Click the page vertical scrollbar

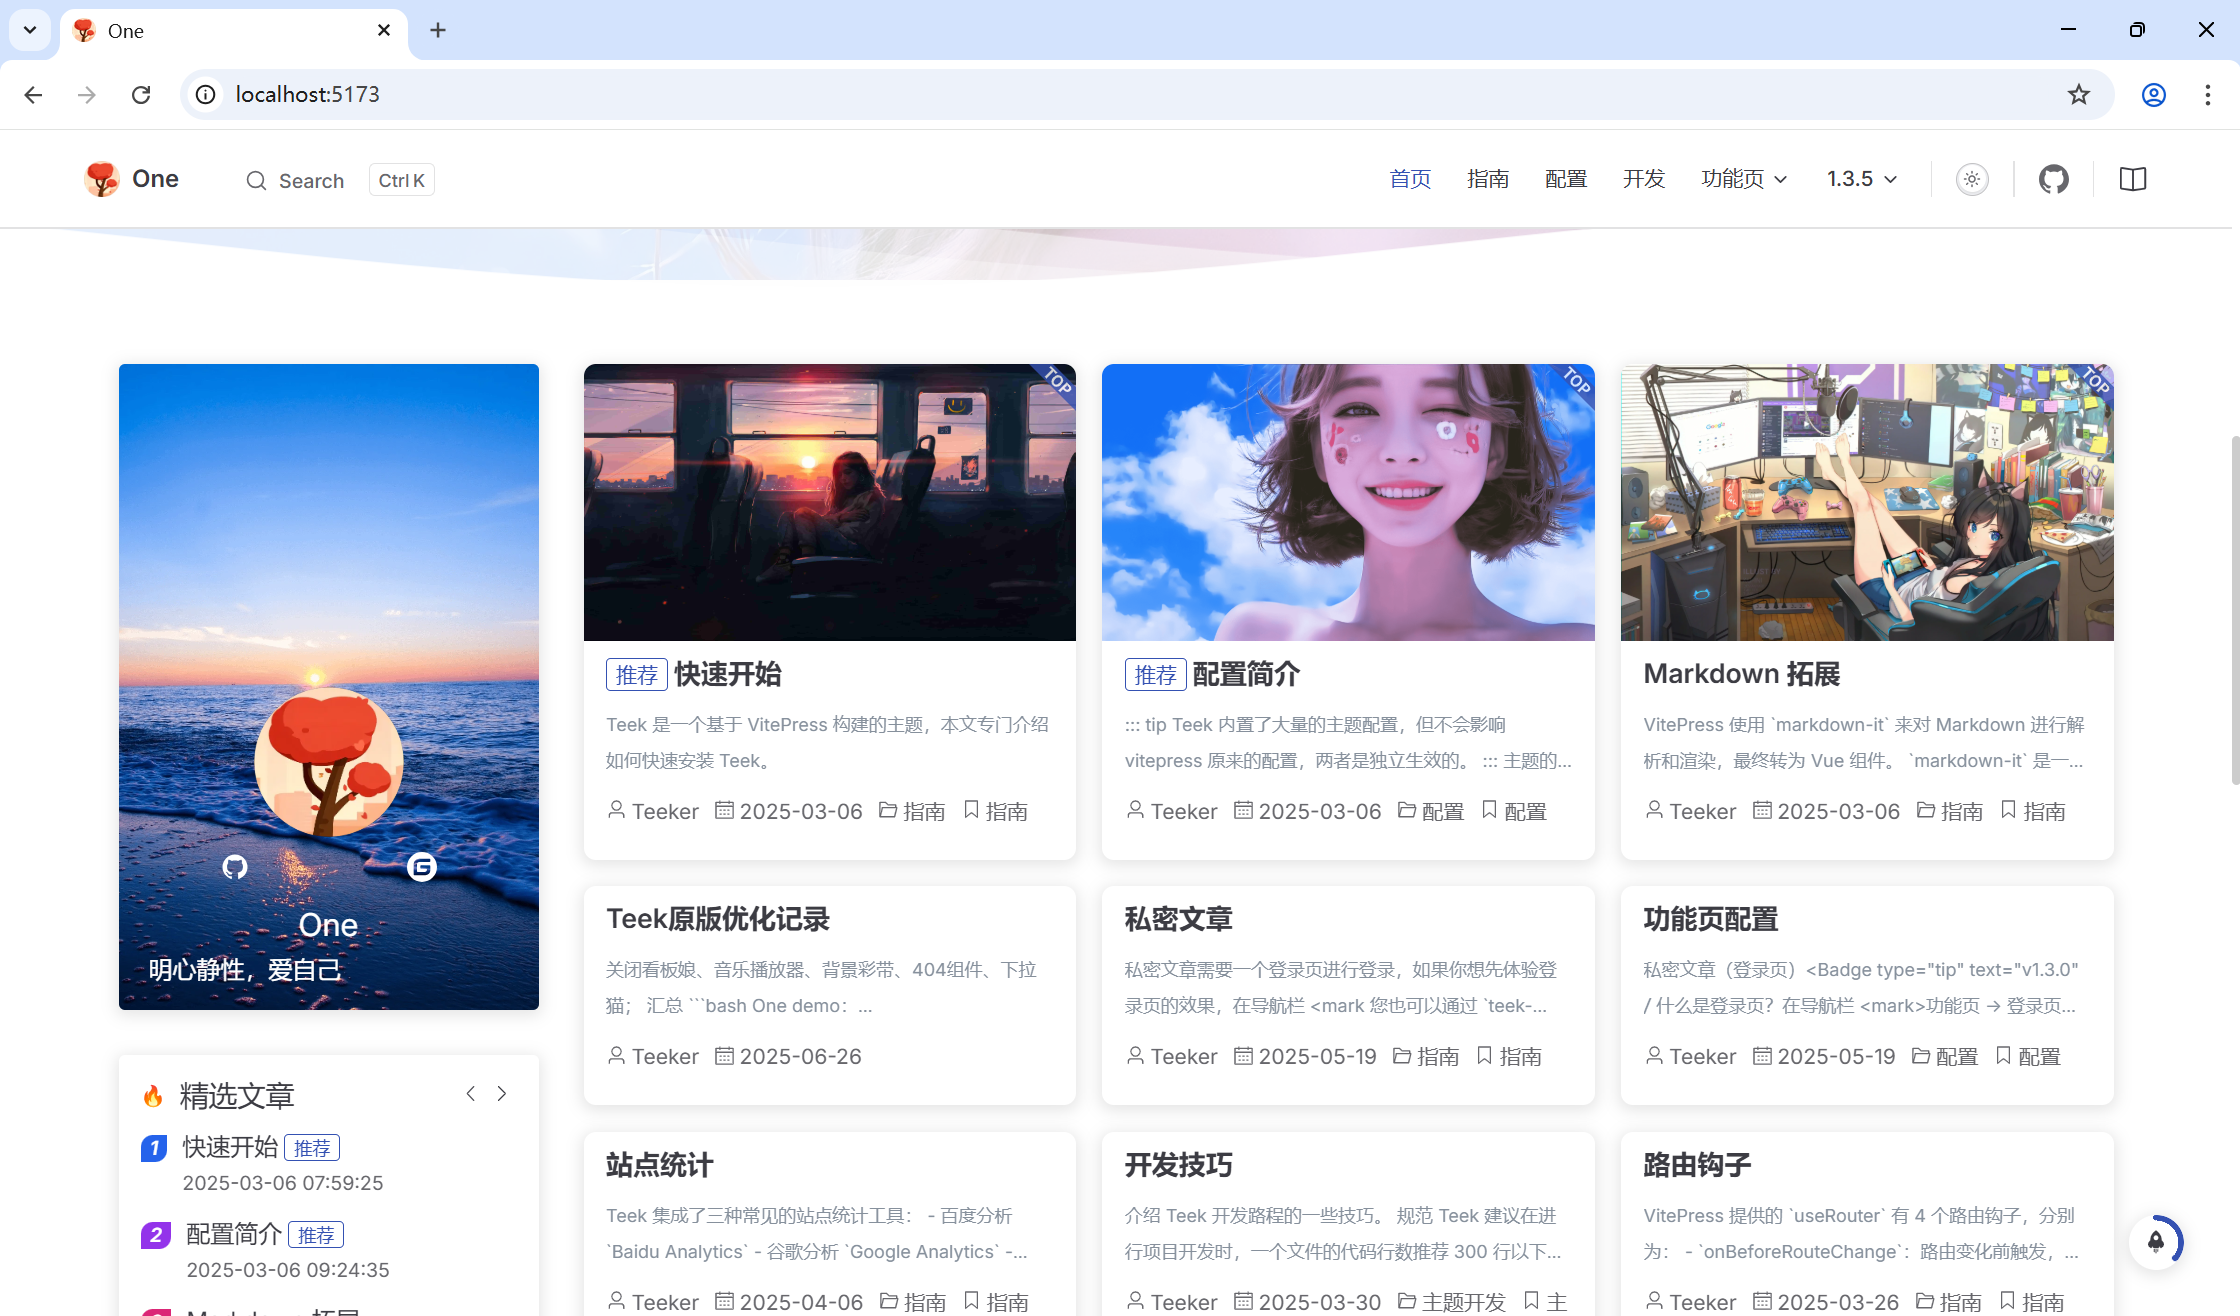tap(2235, 610)
